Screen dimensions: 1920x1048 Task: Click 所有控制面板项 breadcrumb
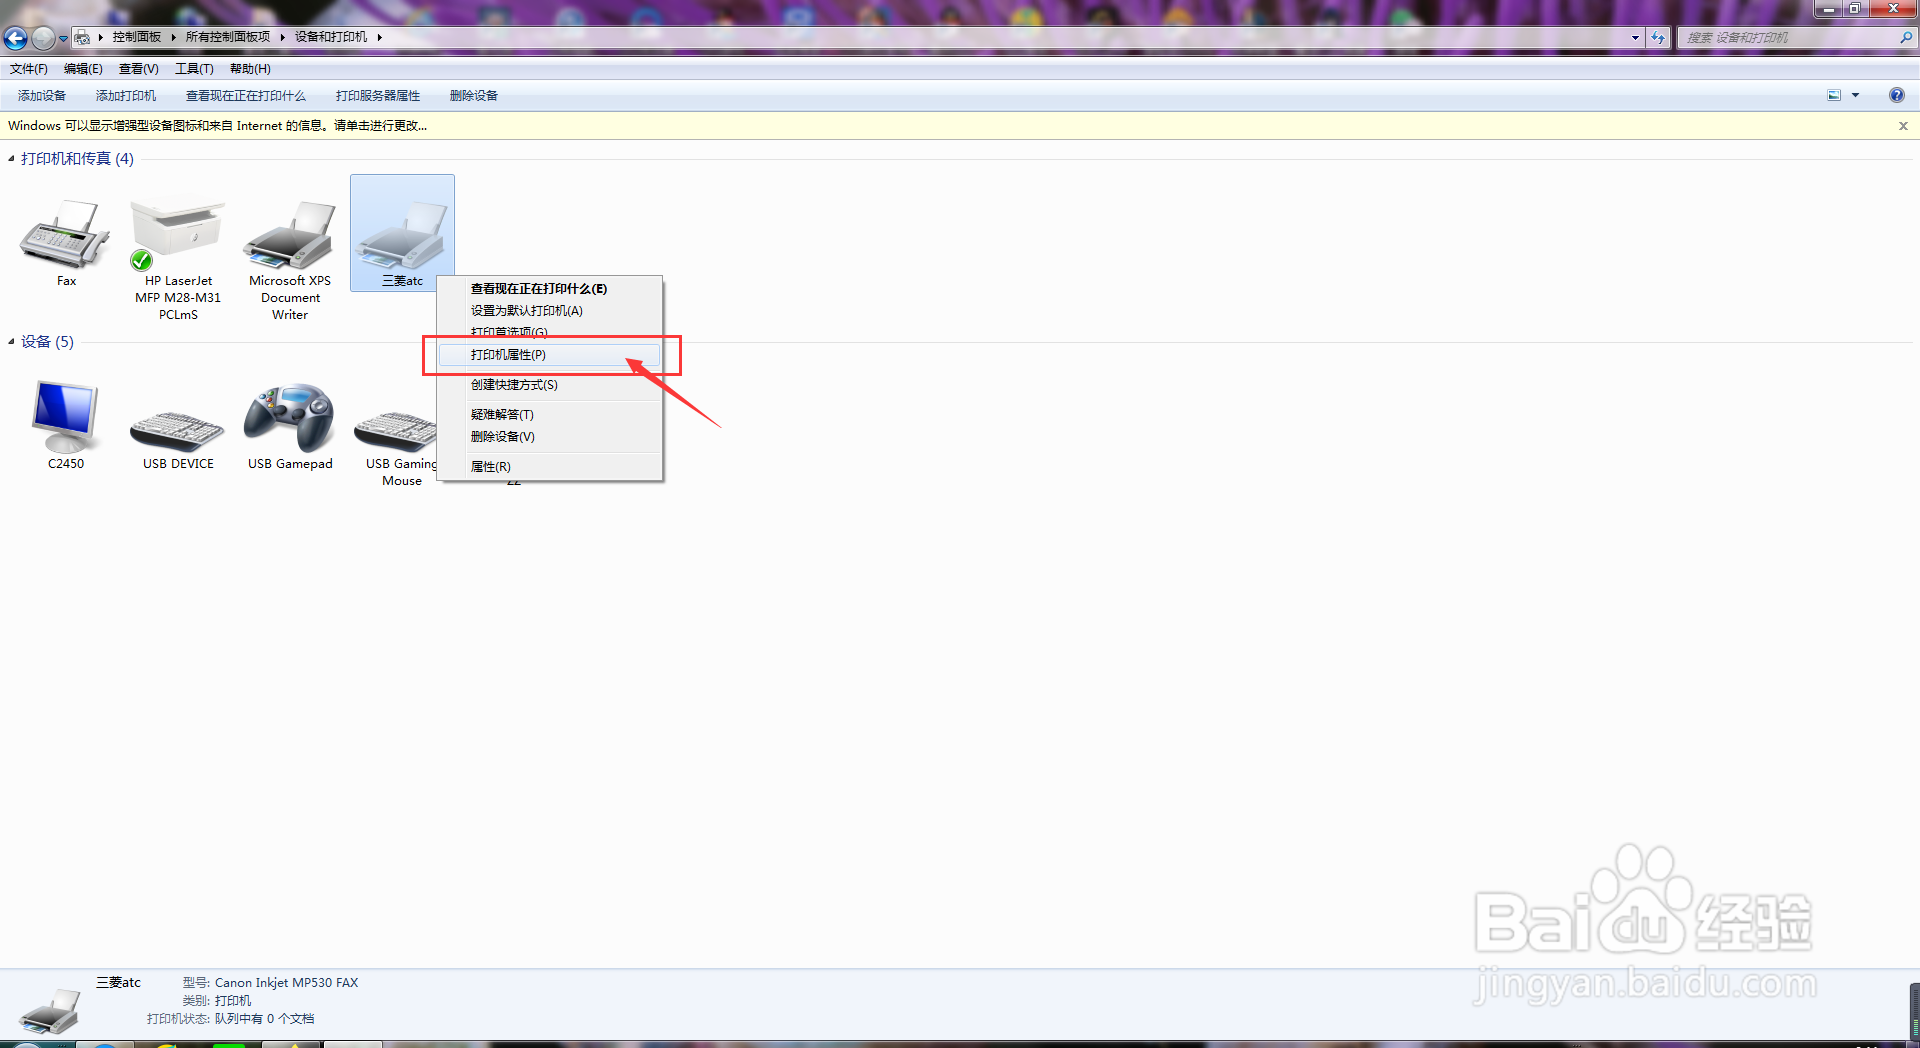pos(228,37)
